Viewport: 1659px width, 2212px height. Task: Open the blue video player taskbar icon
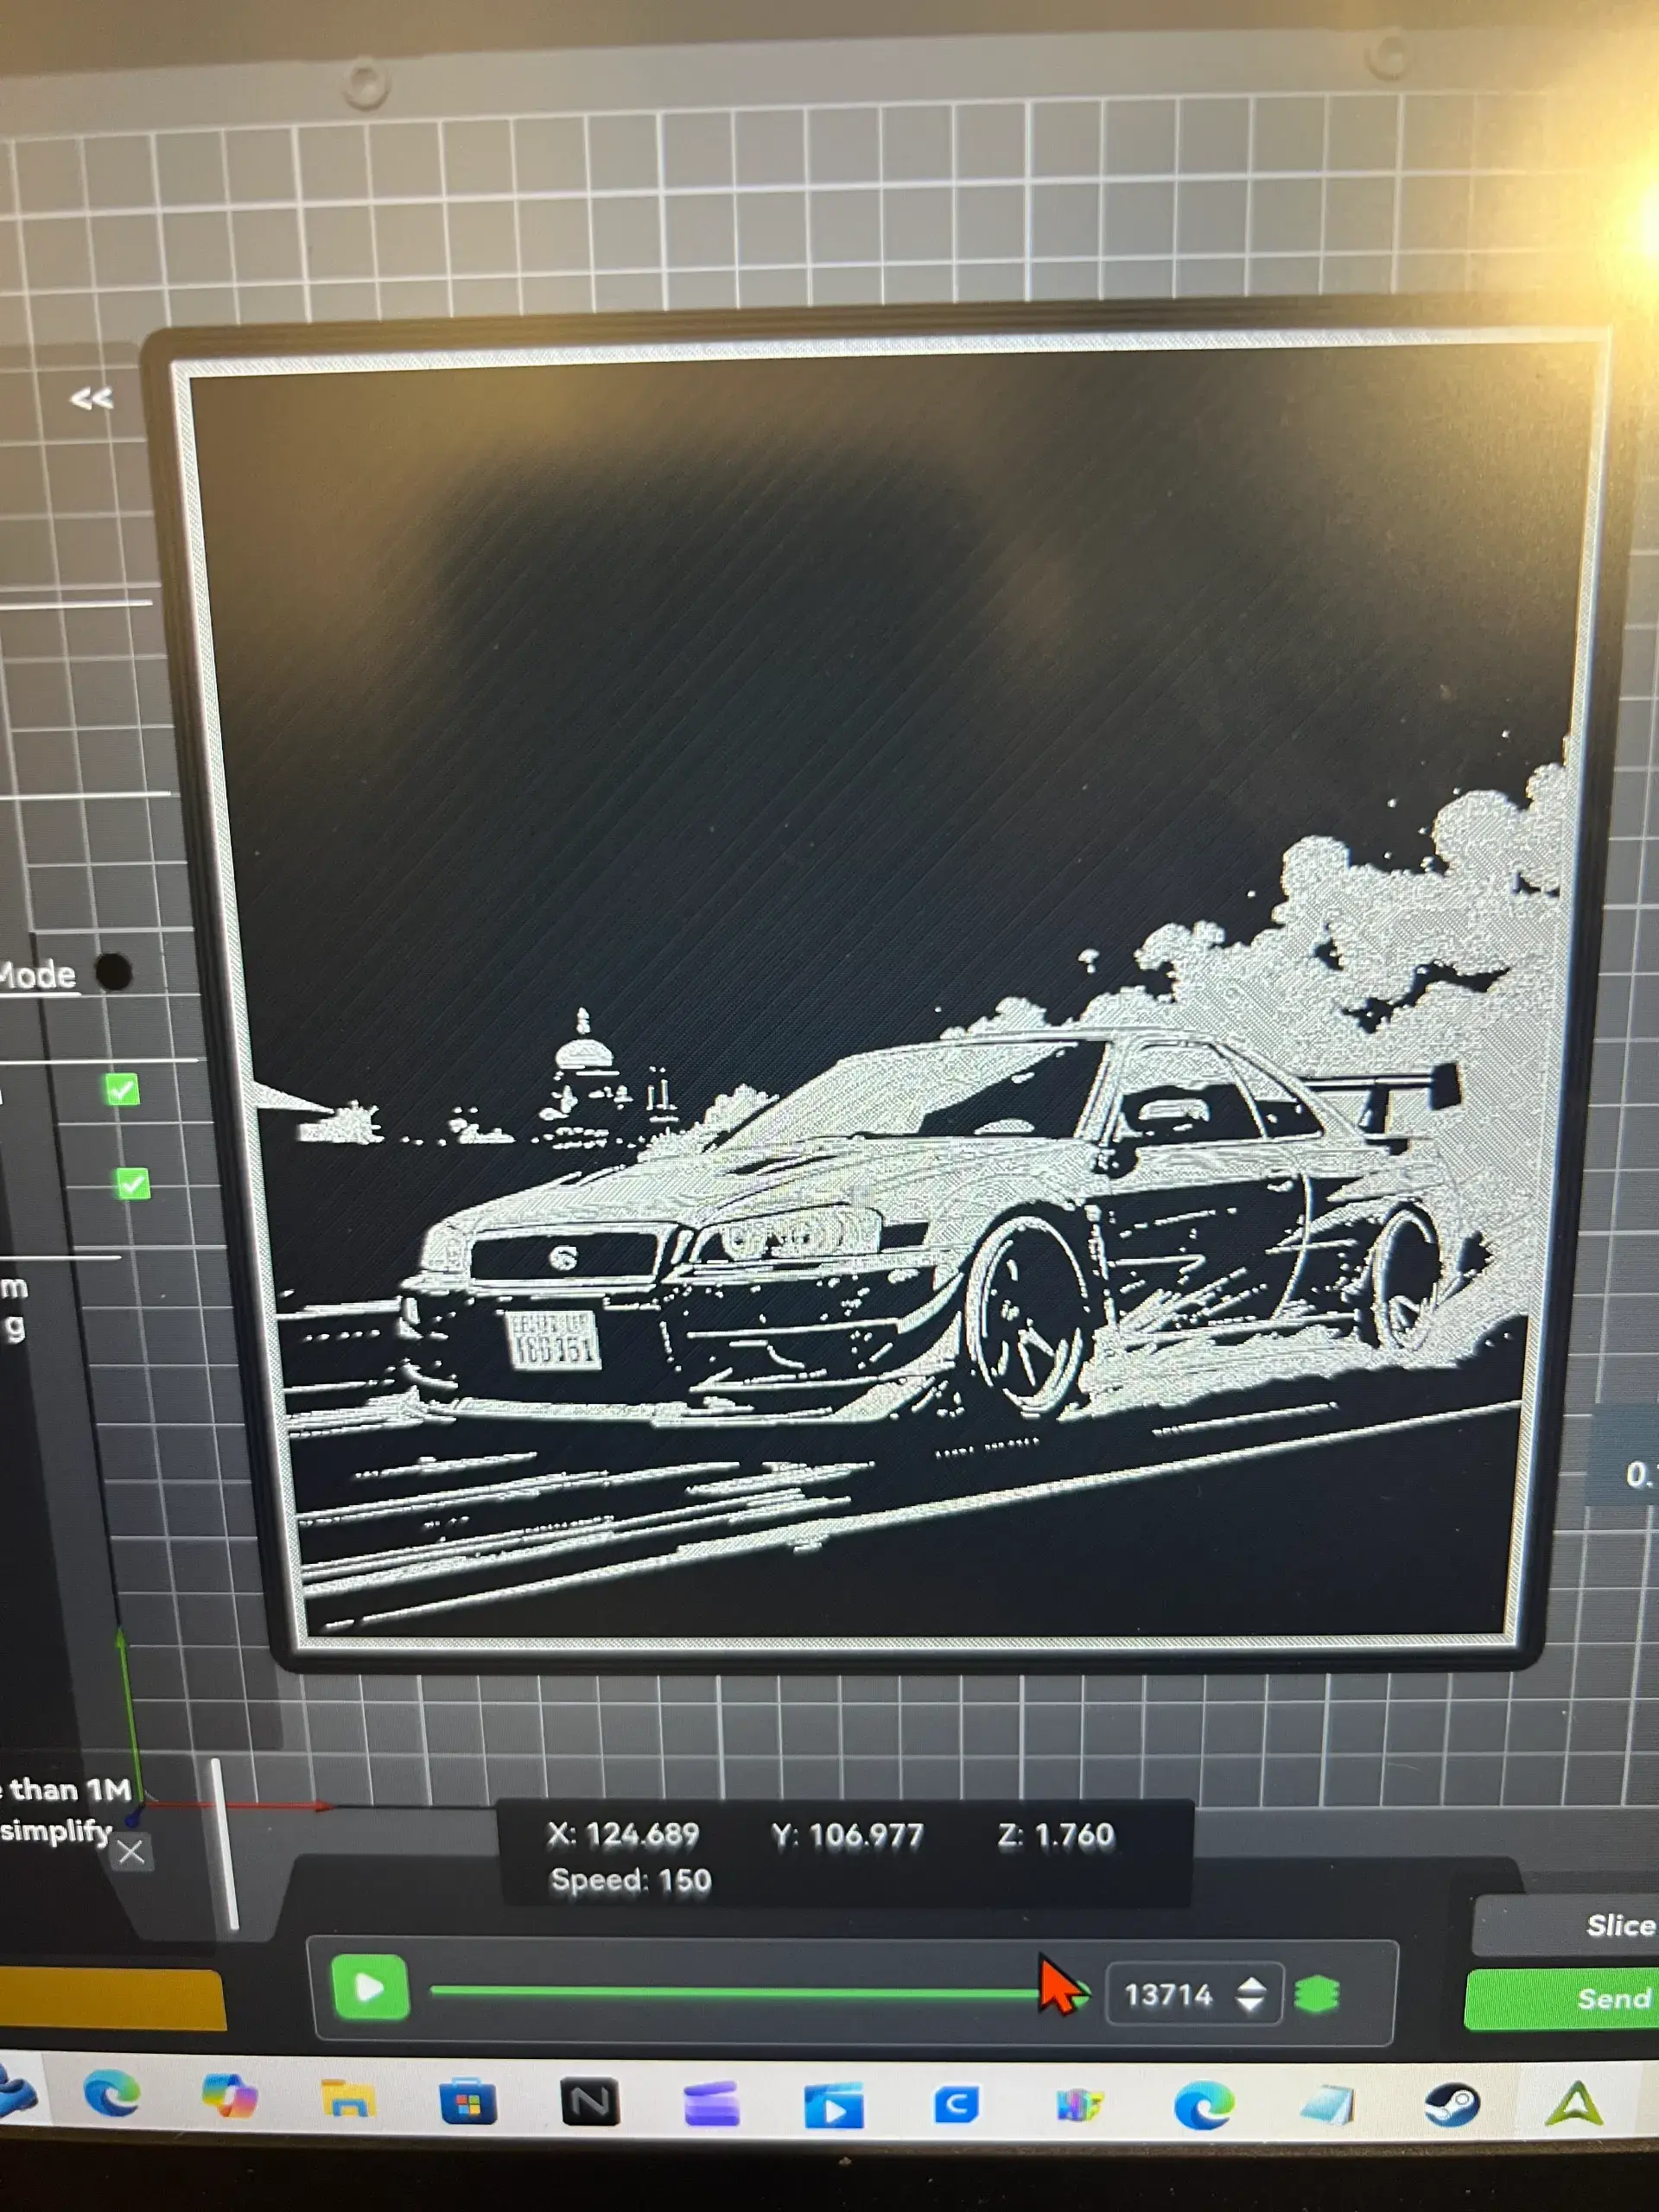click(x=833, y=2105)
